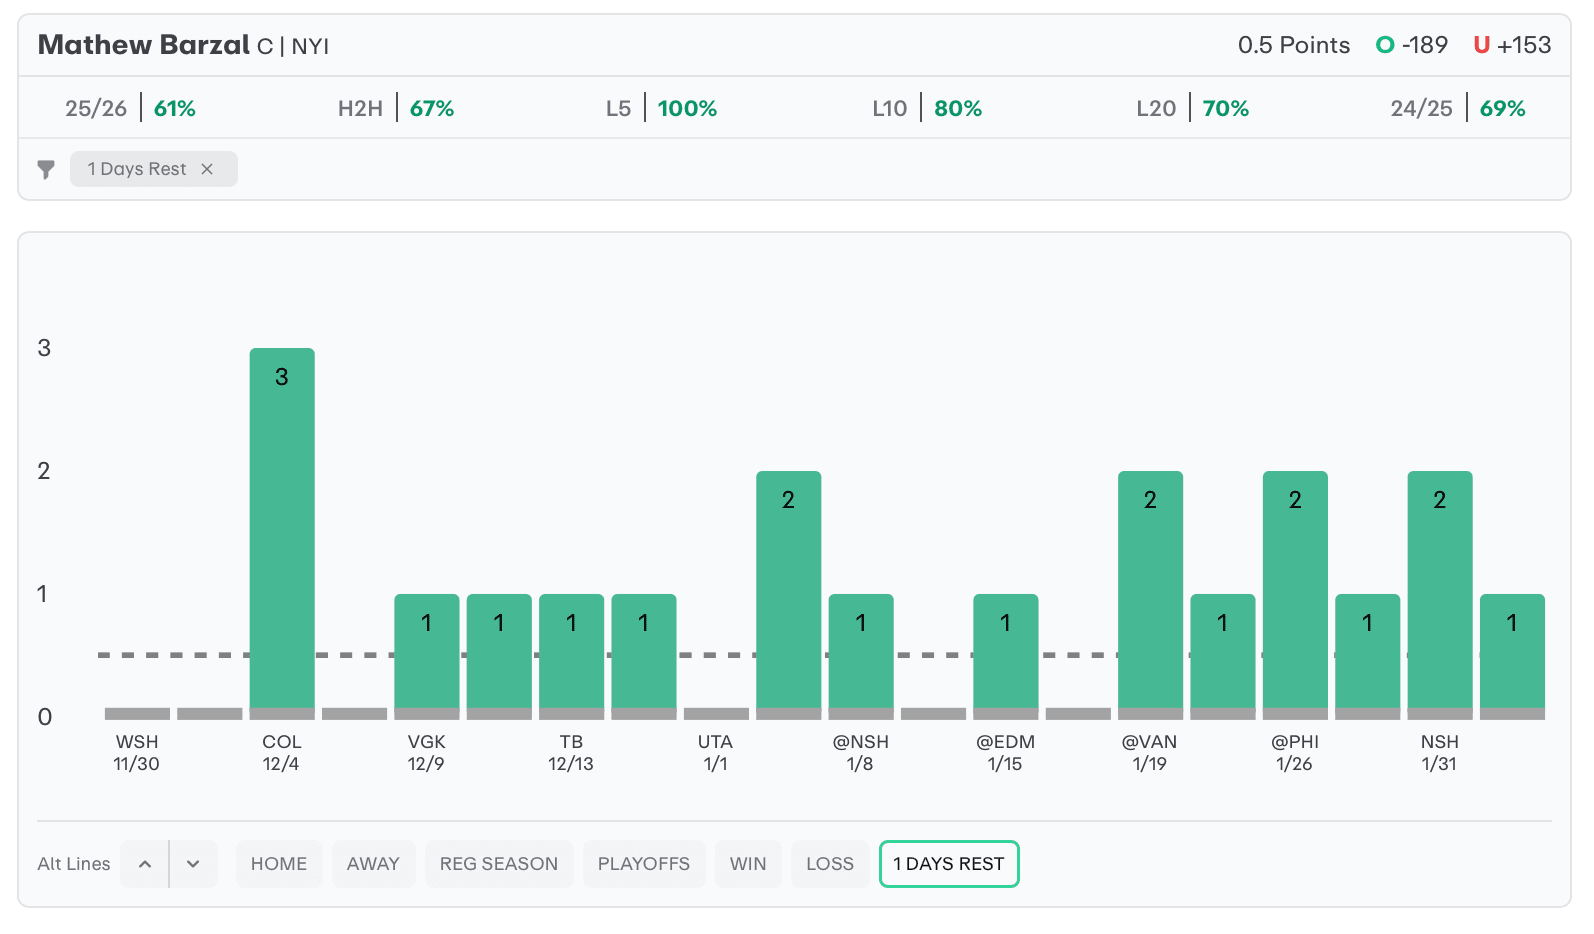This screenshot has width=1594, height=934.
Task: Lower alt line with down chevron
Action: point(194,864)
